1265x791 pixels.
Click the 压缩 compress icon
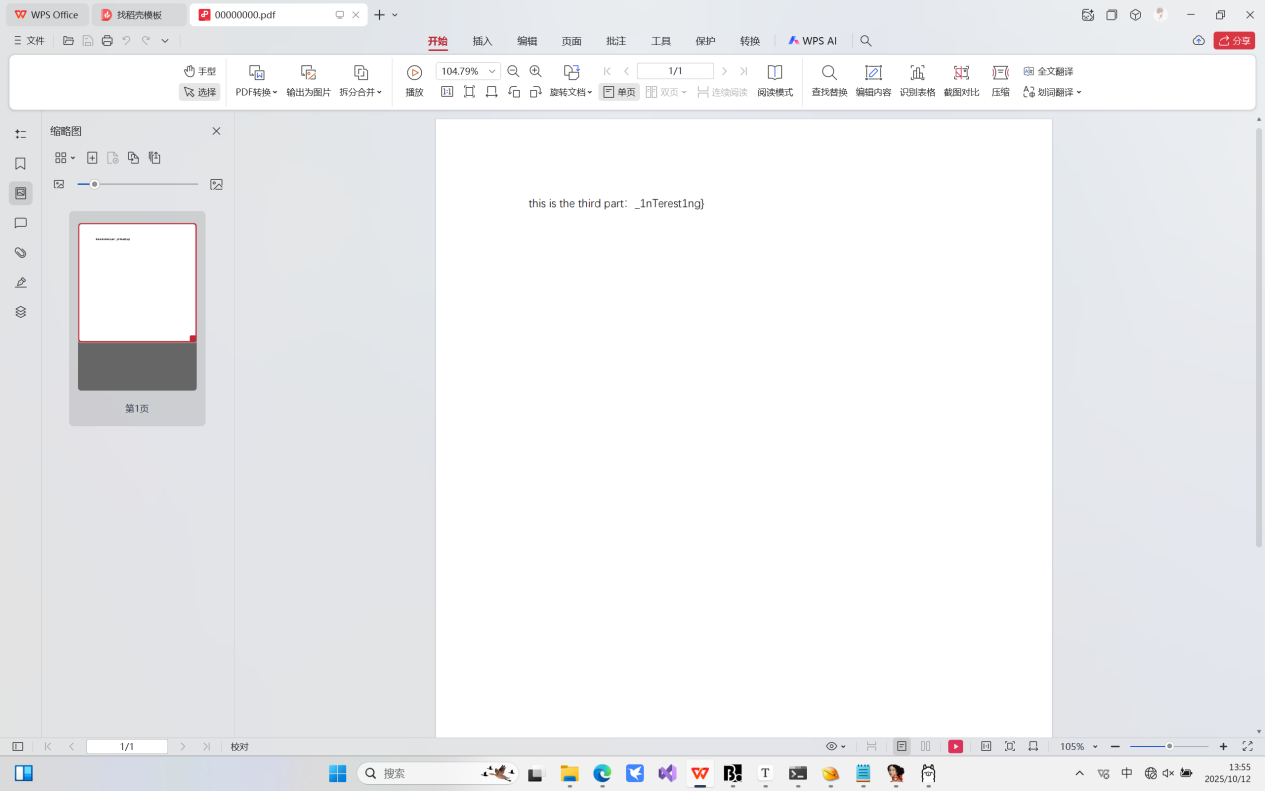pos(1000,73)
